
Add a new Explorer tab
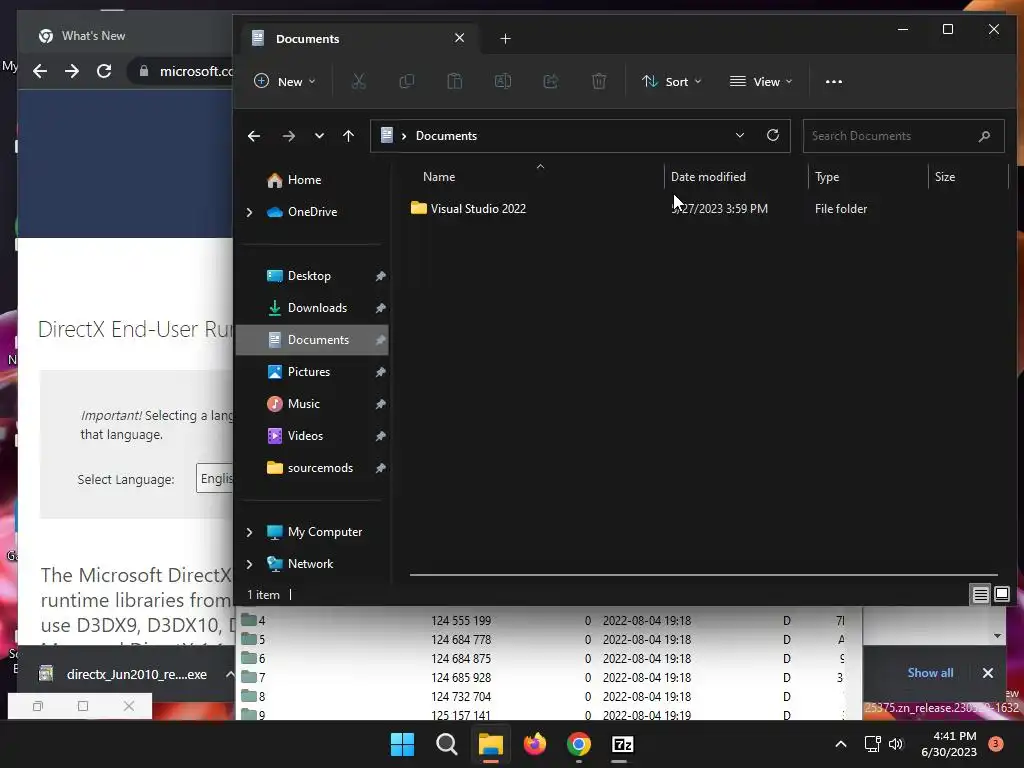pyautogui.click(x=505, y=39)
